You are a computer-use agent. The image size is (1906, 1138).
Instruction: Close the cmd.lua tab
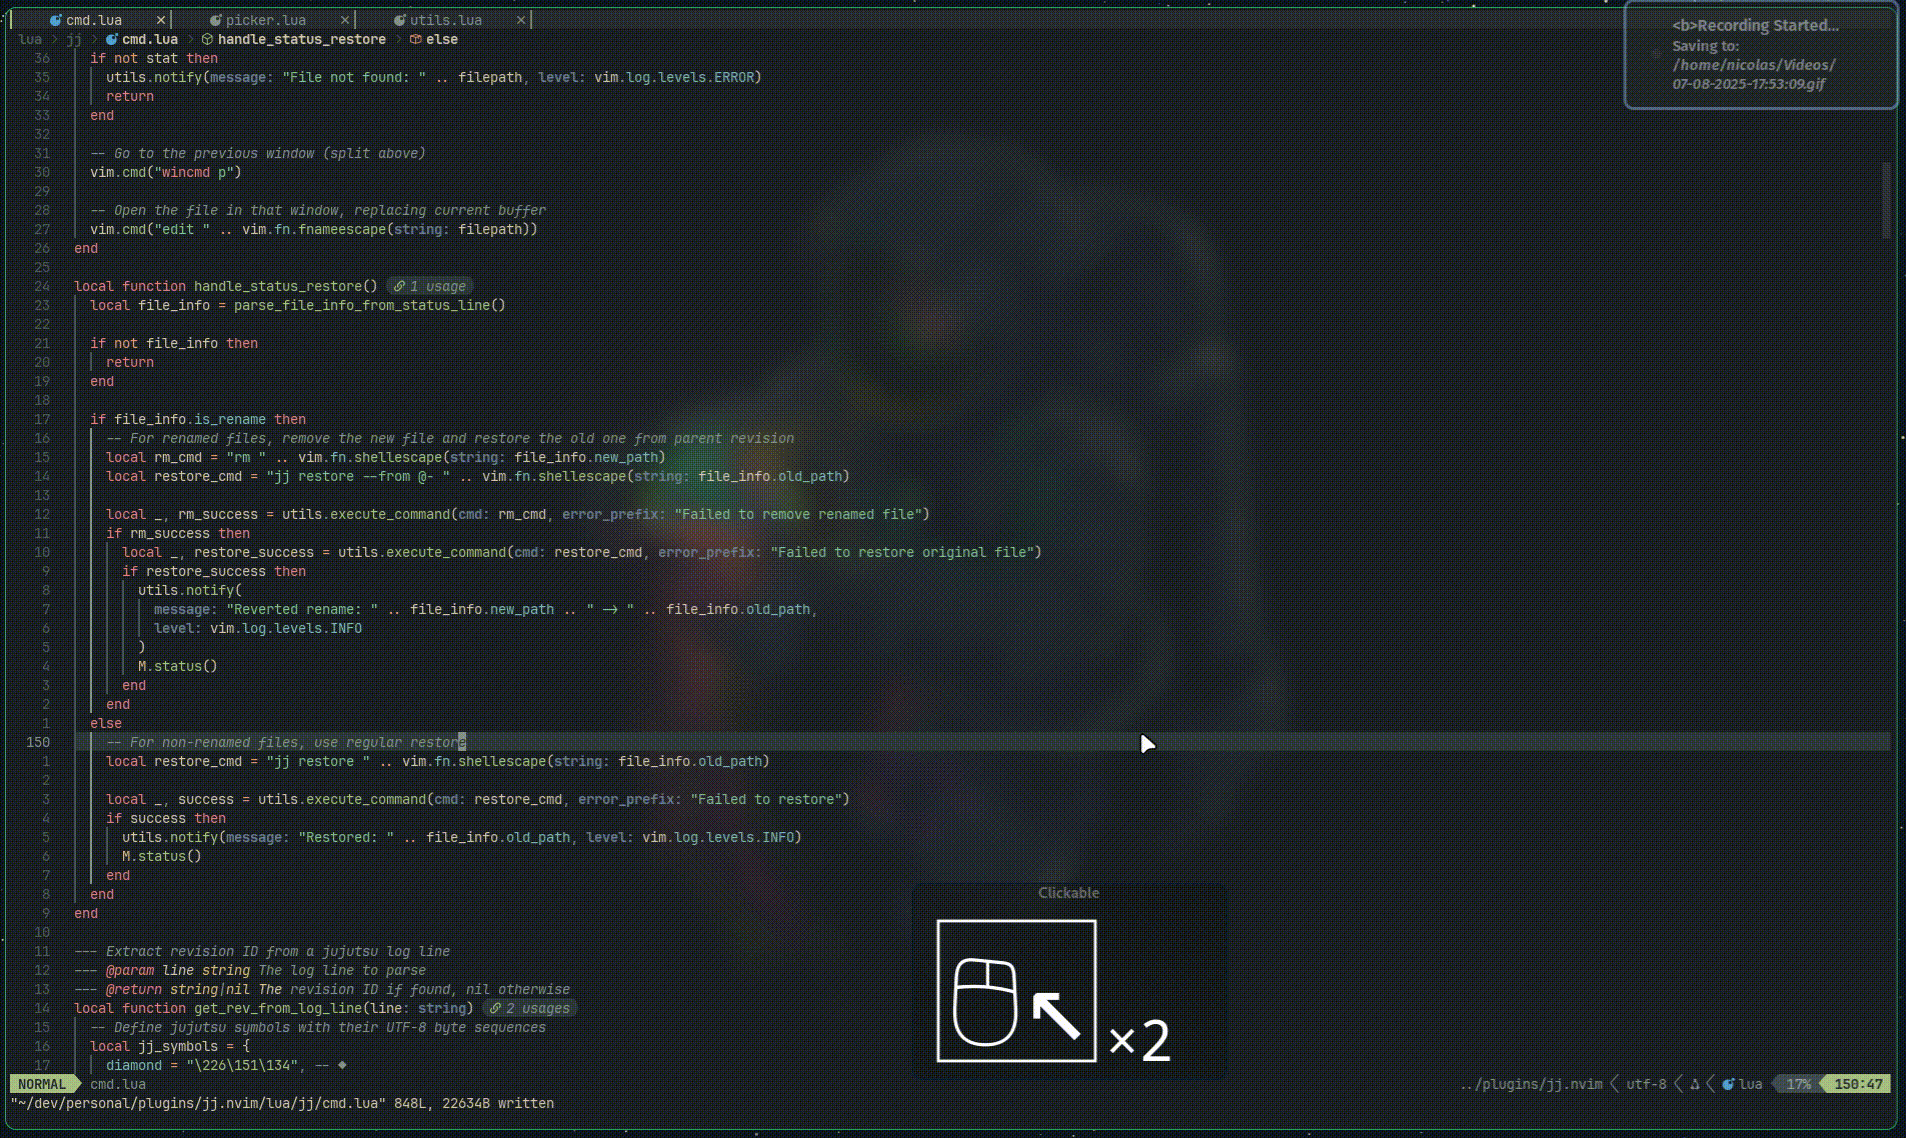161,20
